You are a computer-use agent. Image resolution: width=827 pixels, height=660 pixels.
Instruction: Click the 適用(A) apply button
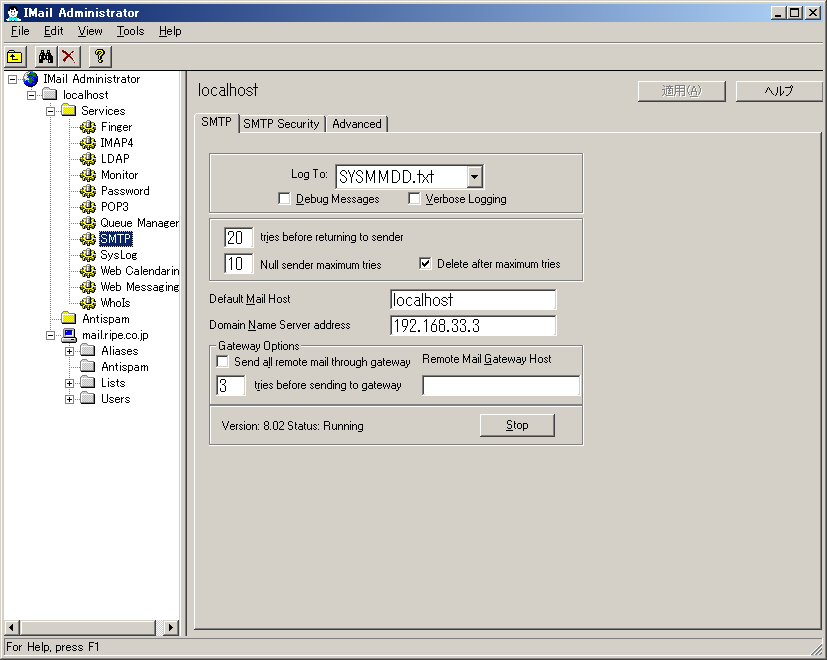681,91
